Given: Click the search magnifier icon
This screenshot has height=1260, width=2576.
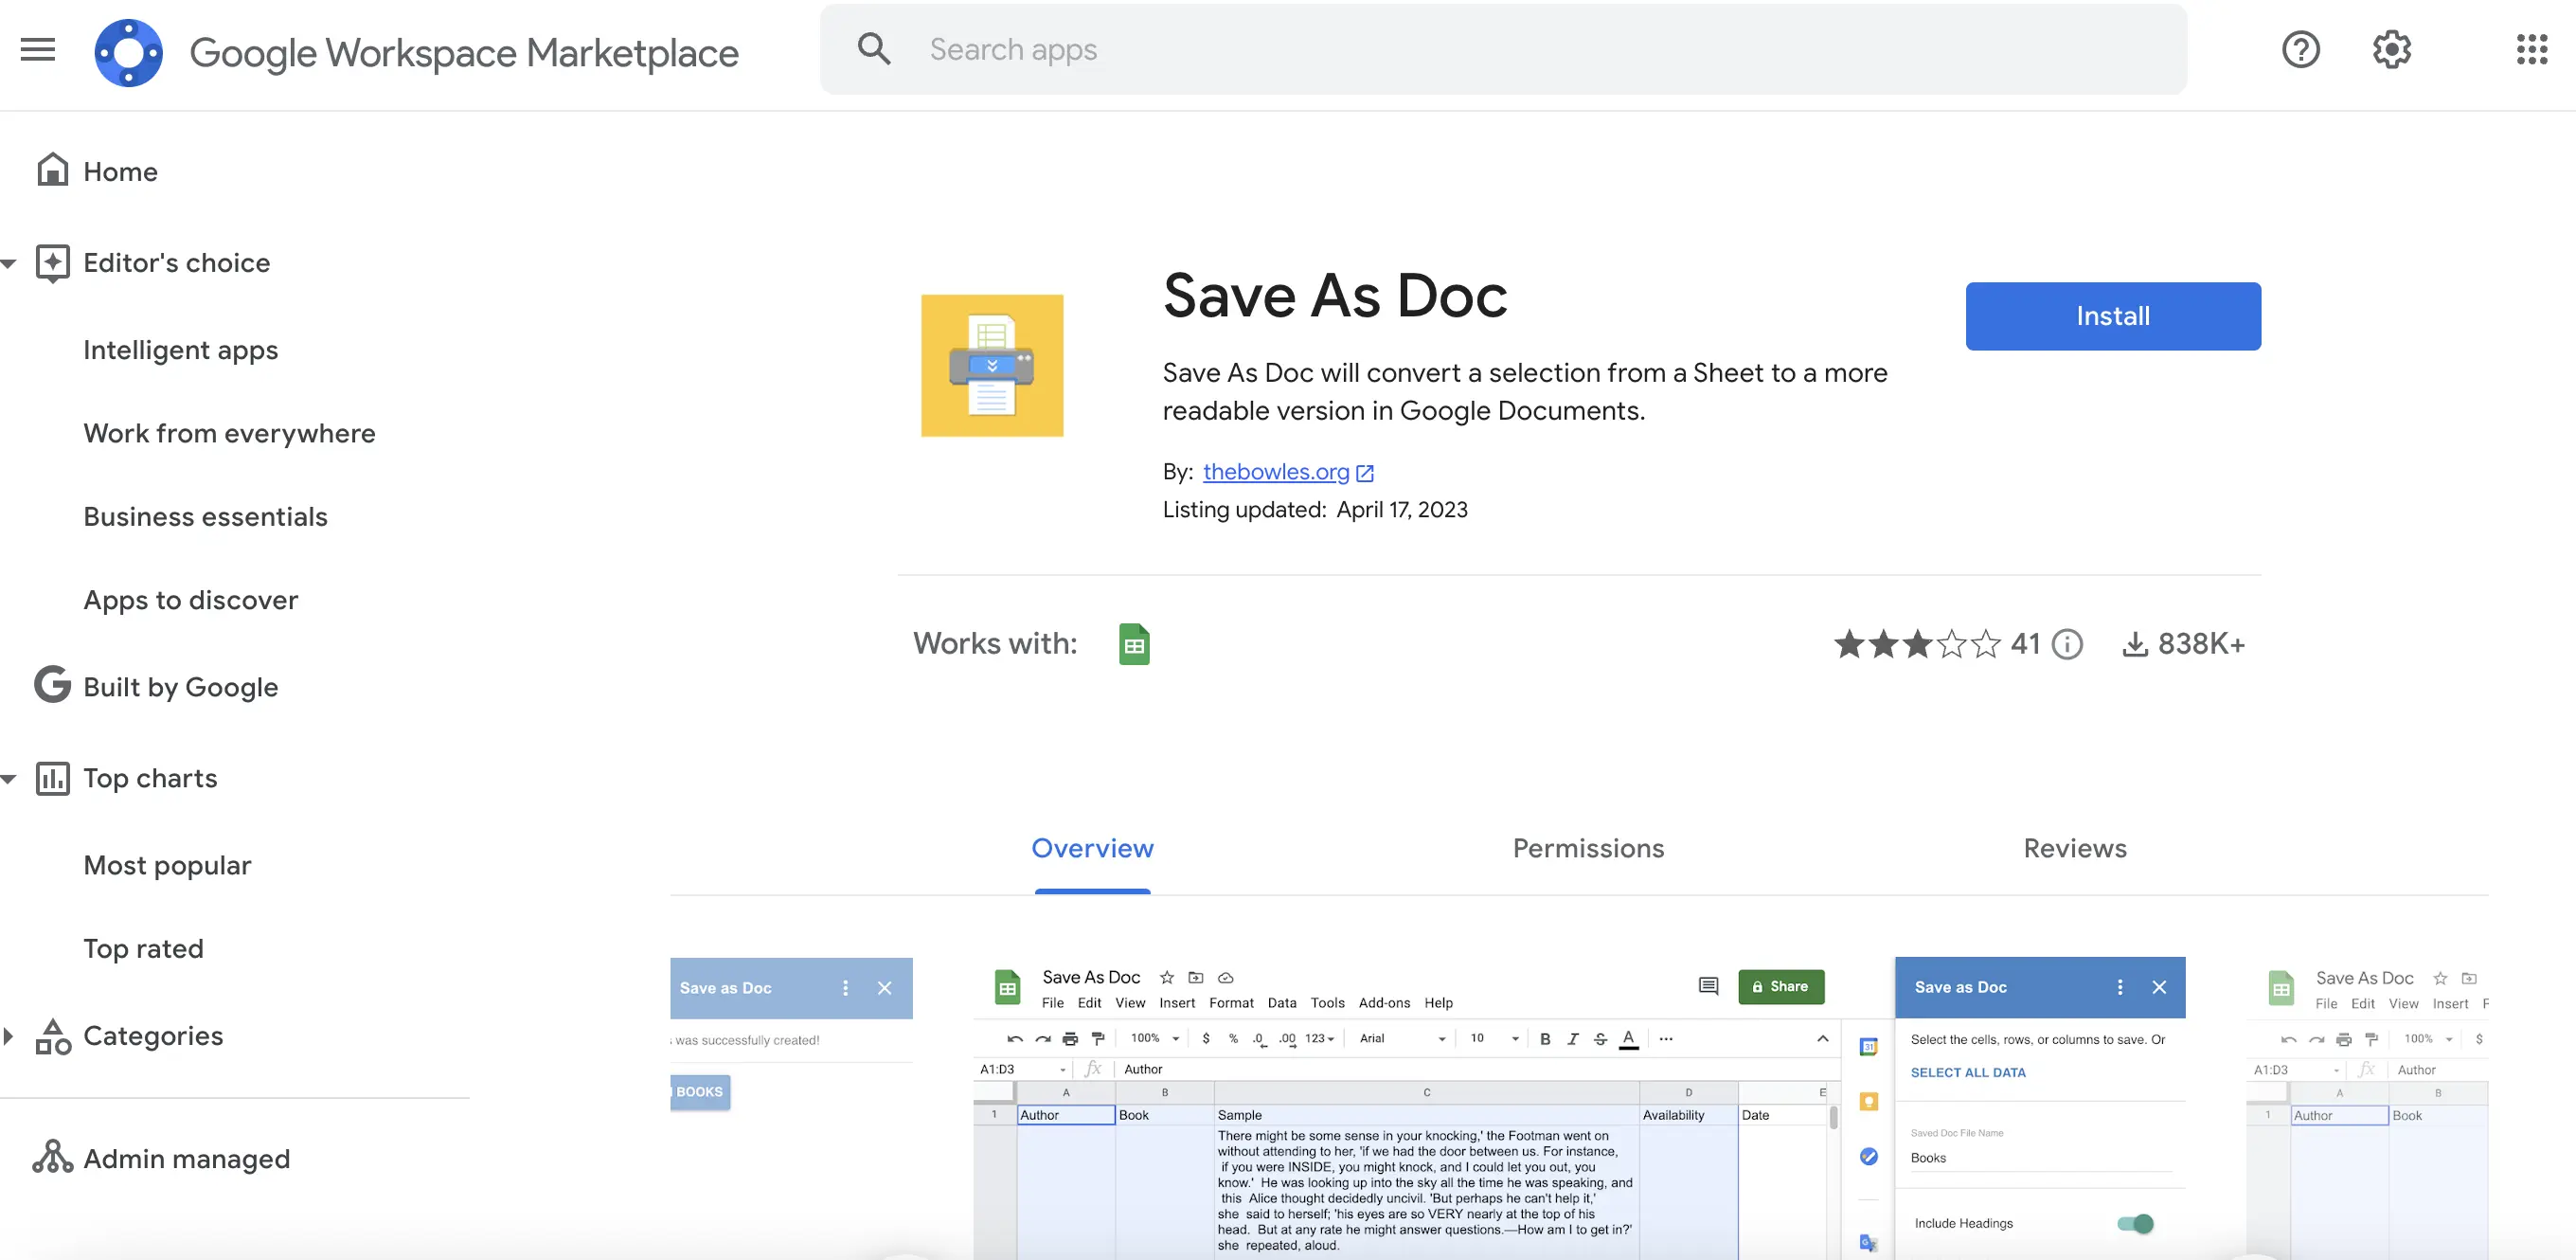Looking at the screenshot, I should click(873, 49).
